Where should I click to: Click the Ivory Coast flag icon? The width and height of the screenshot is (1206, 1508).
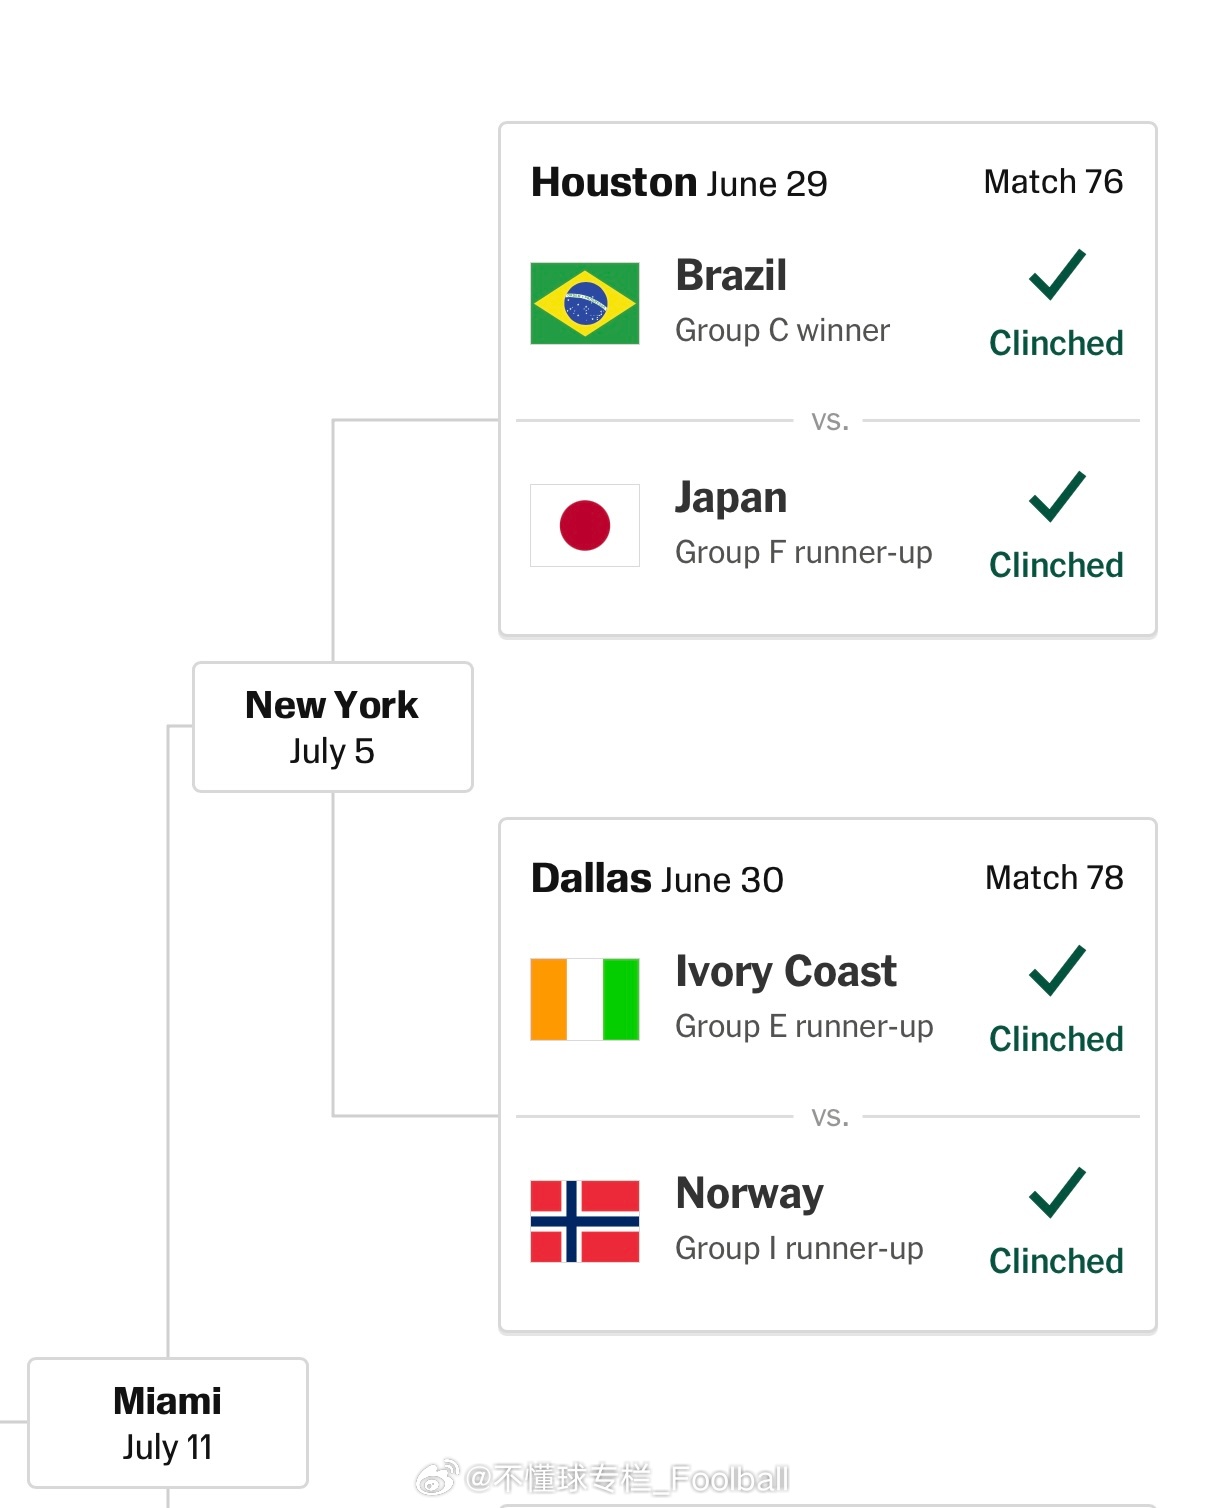pos(585,999)
